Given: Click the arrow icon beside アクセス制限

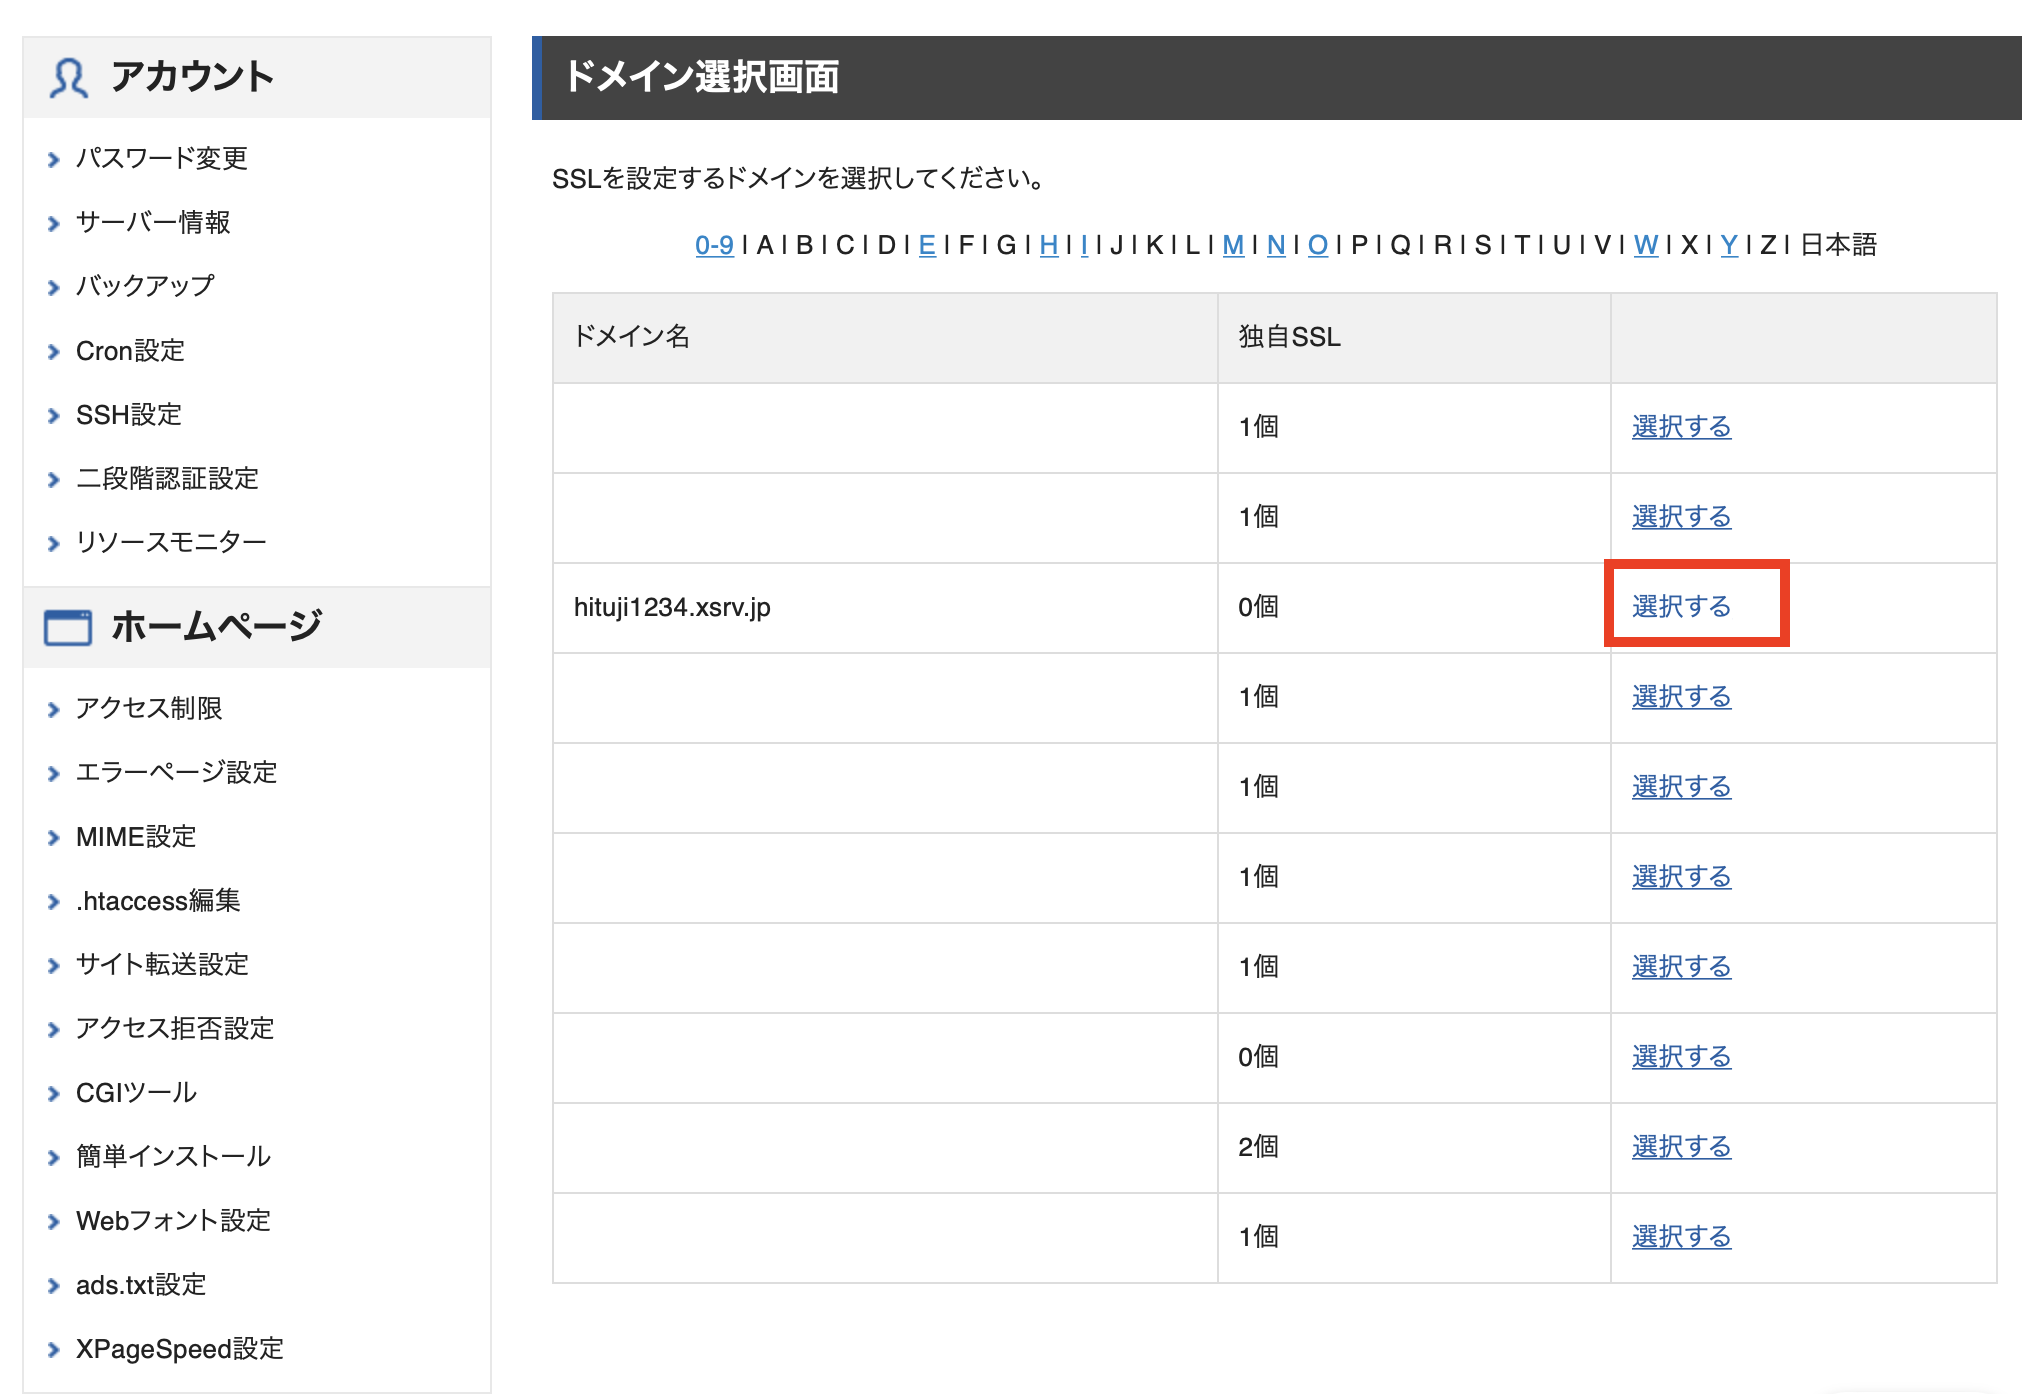Looking at the screenshot, I should (54, 709).
